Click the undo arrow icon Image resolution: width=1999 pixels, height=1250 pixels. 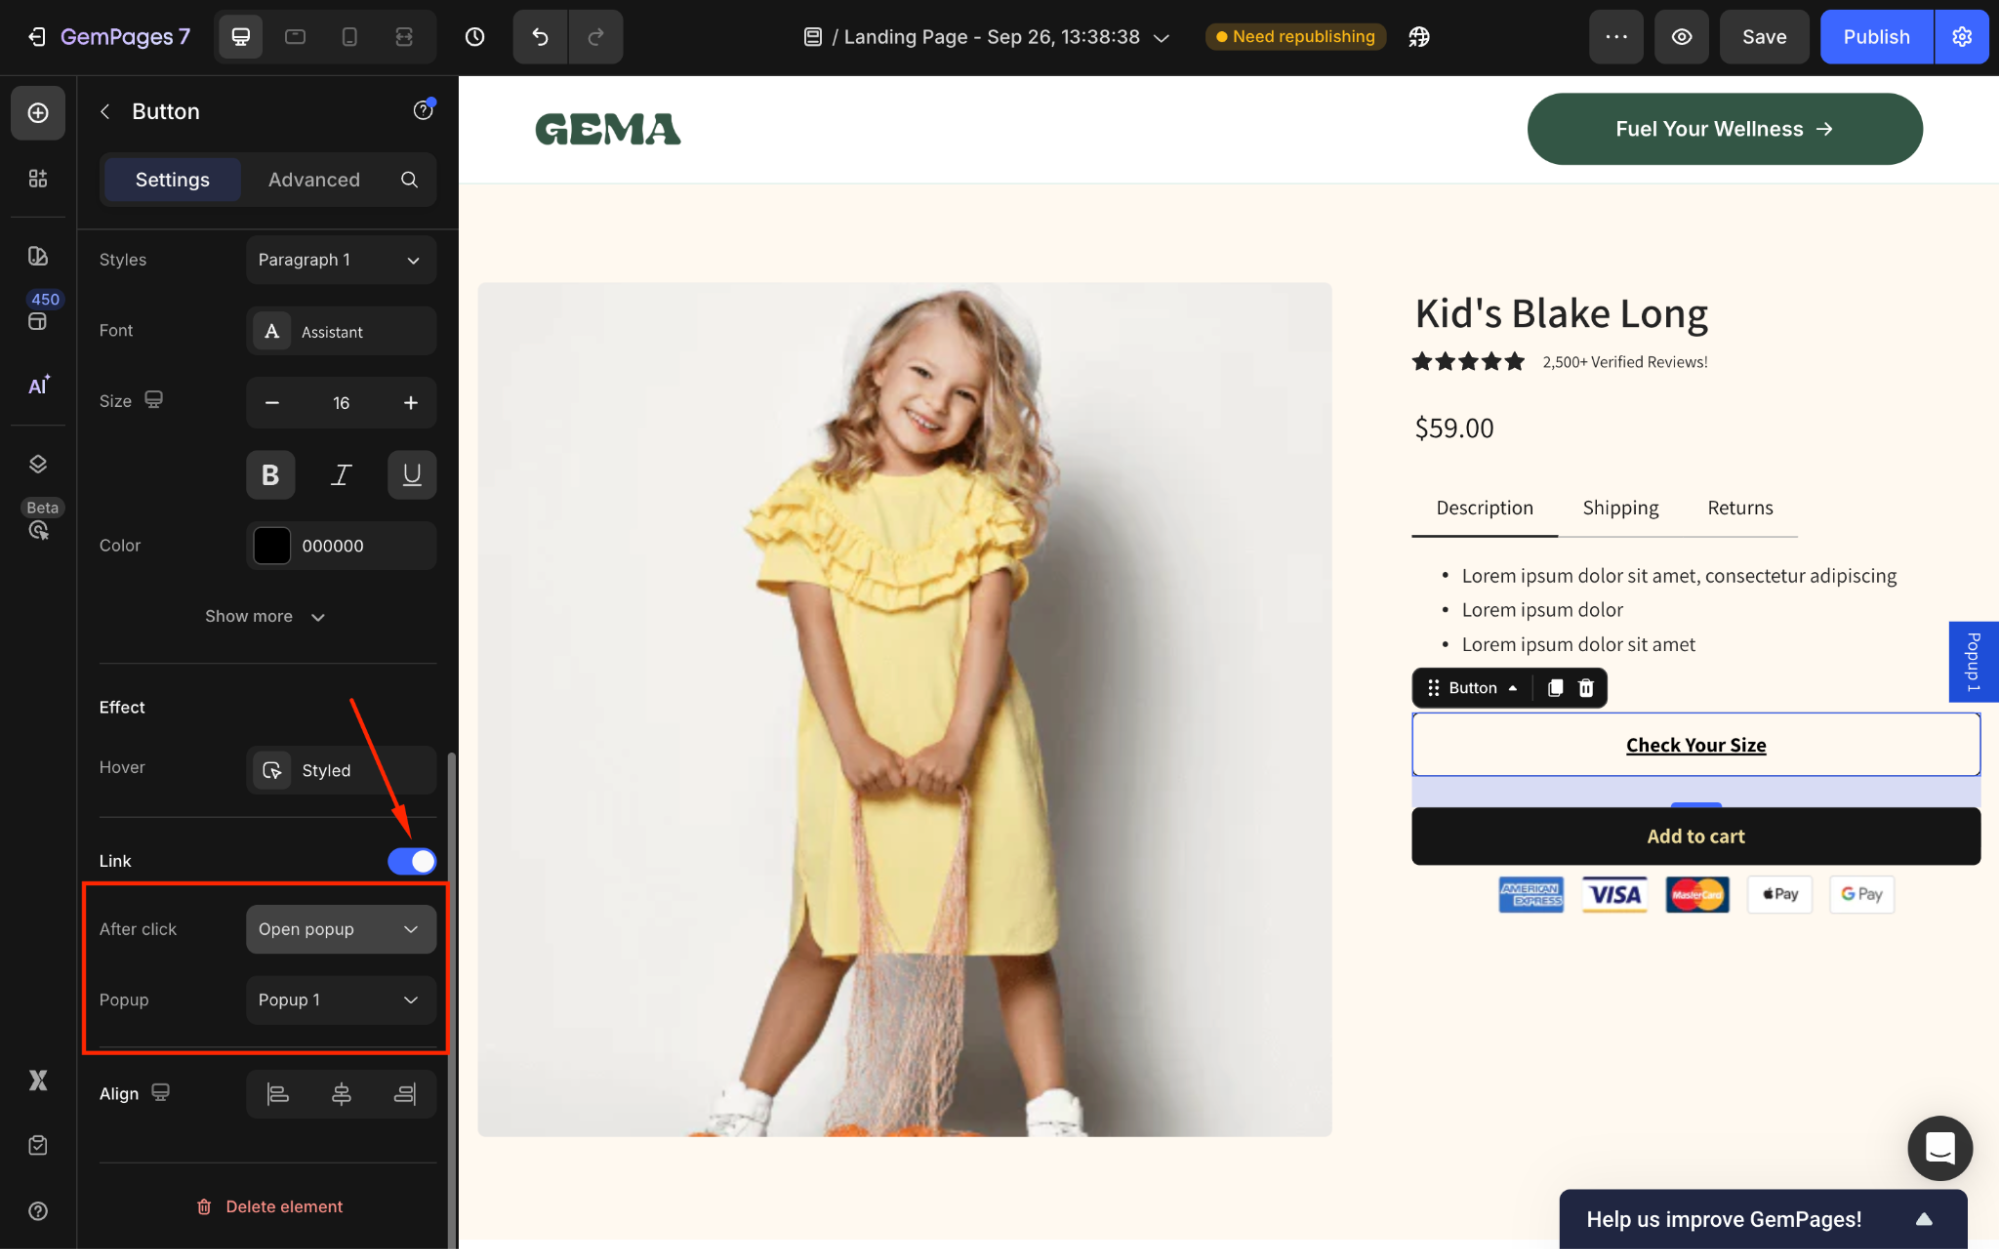[540, 37]
